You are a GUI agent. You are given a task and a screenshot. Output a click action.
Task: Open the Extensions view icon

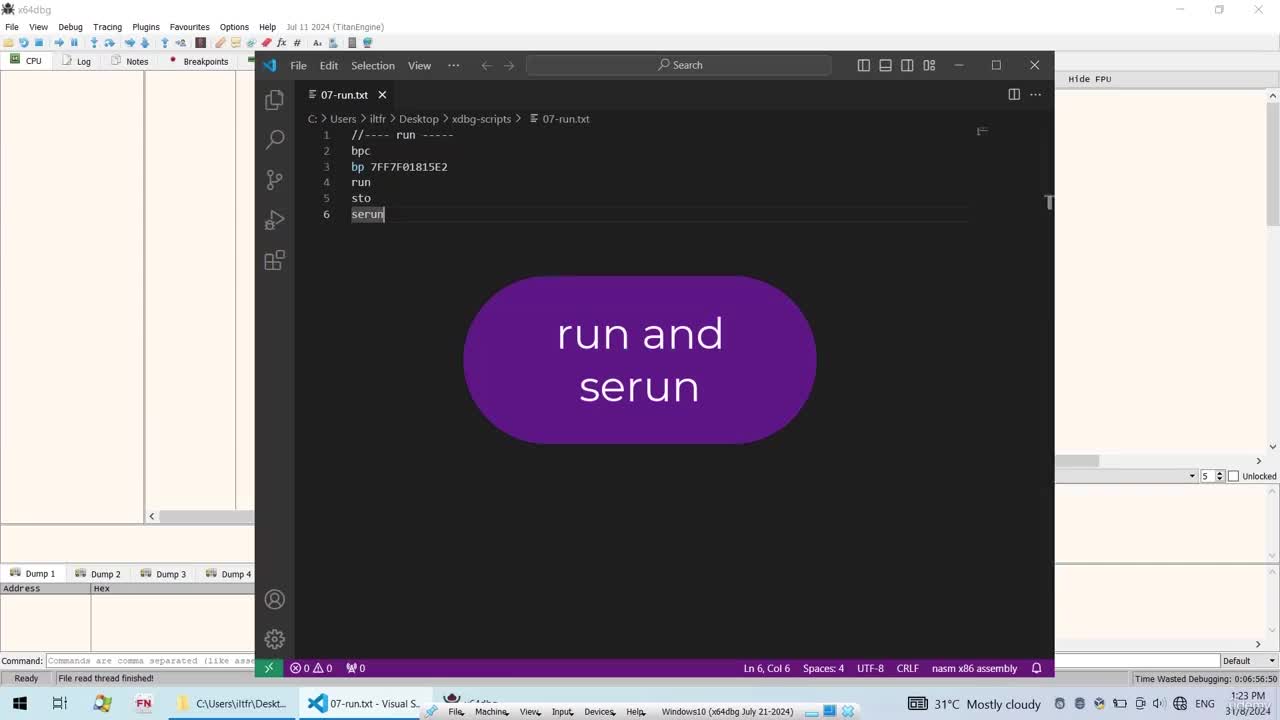(x=274, y=260)
